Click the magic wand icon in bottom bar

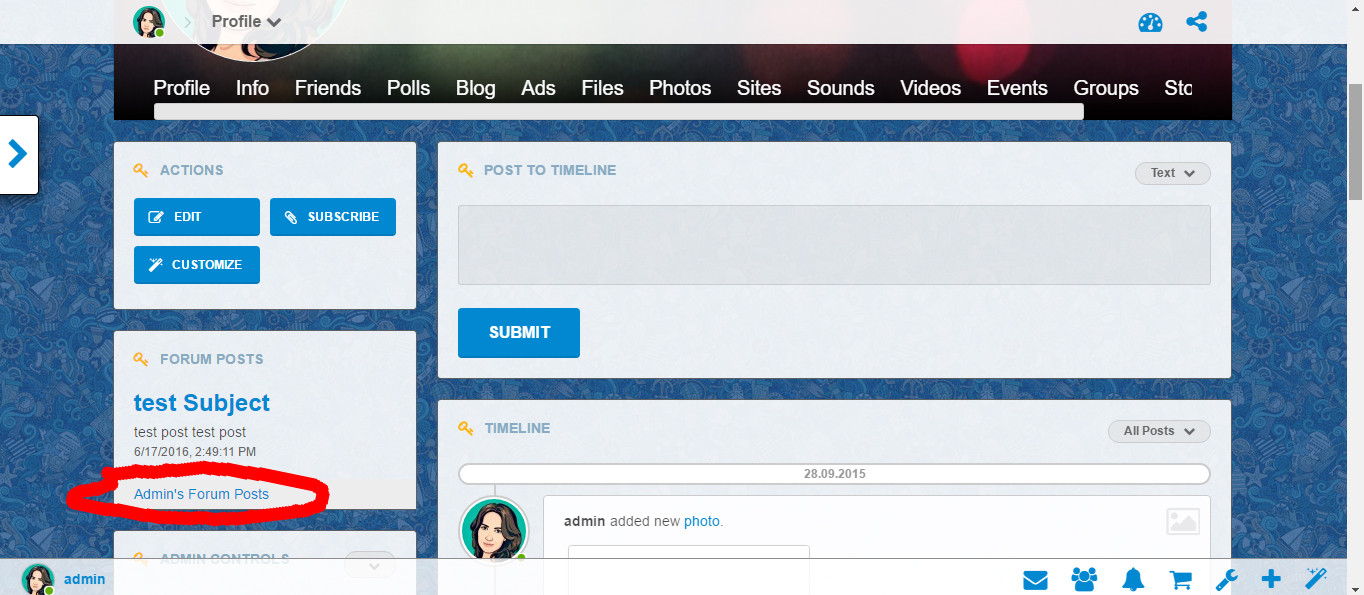tap(1316, 578)
